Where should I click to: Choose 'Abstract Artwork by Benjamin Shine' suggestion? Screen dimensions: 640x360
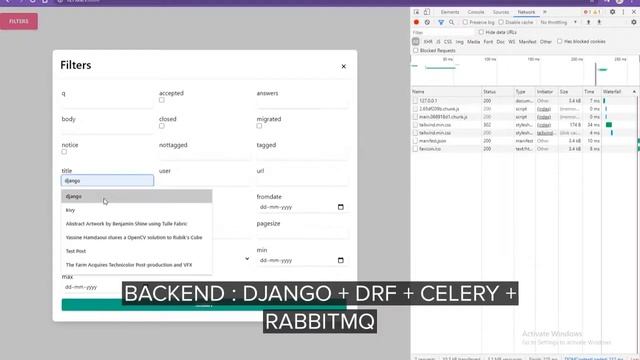(137, 224)
